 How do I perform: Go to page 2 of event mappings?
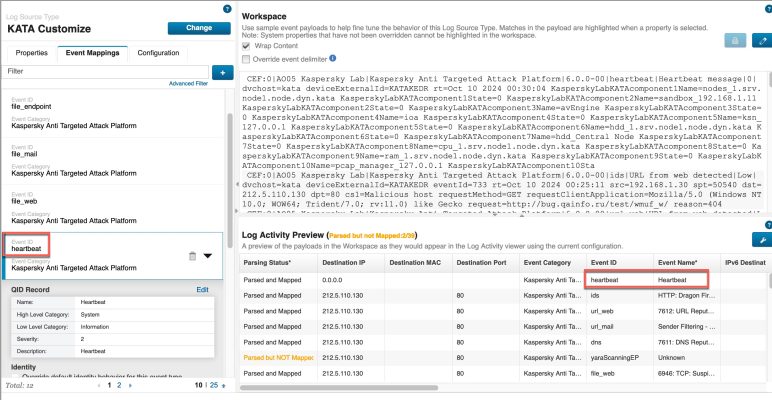(119, 385)
